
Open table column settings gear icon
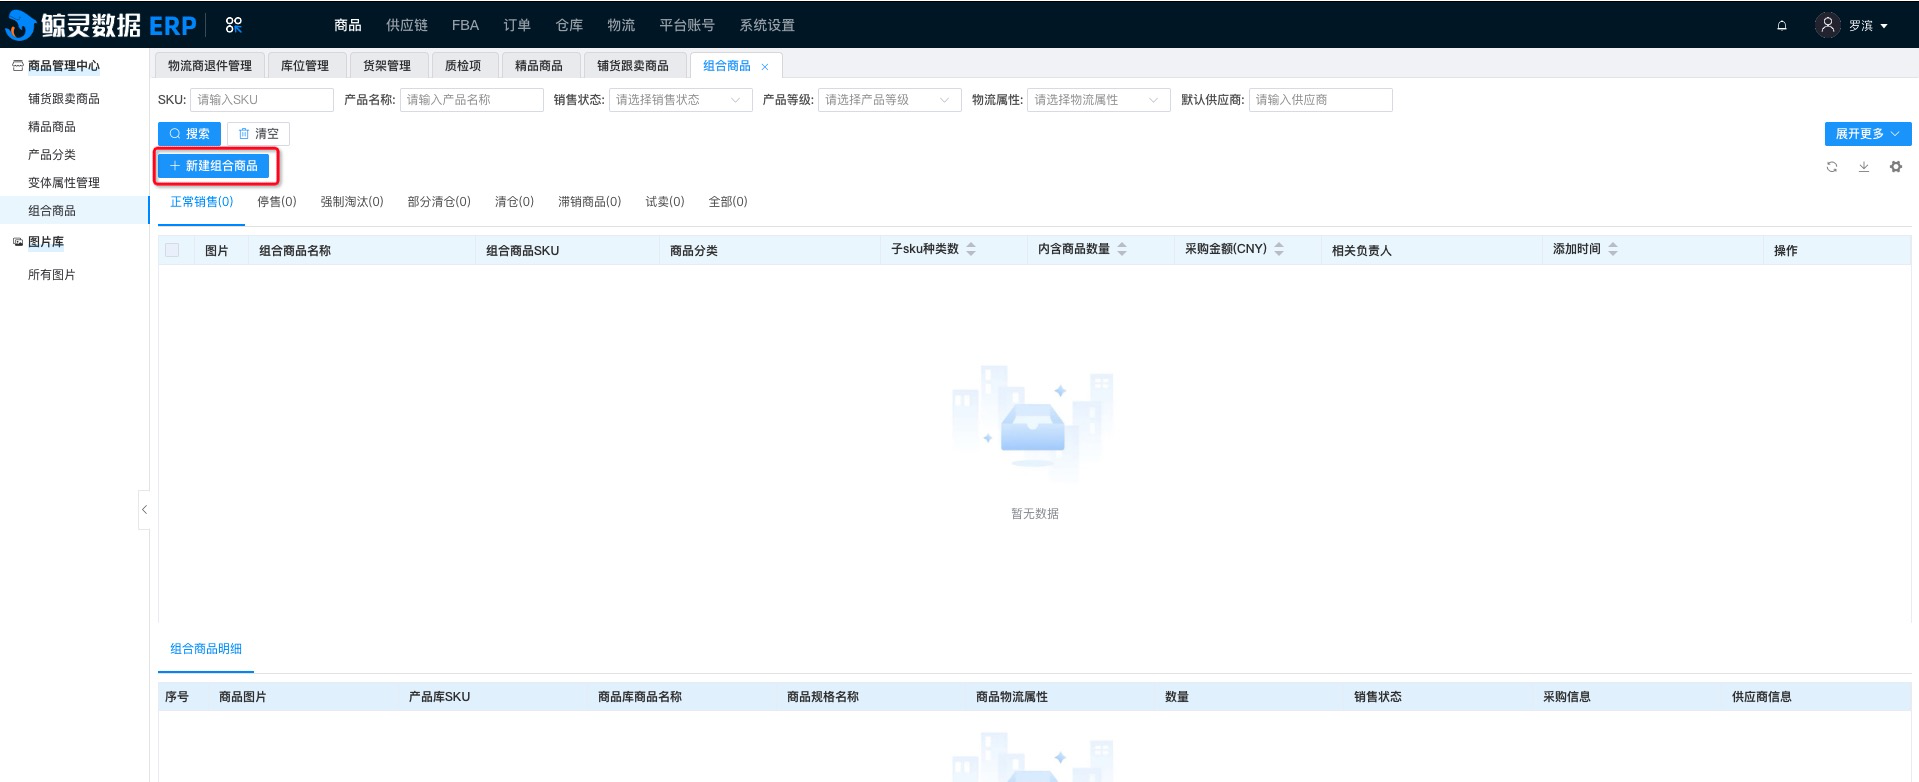1895,167
